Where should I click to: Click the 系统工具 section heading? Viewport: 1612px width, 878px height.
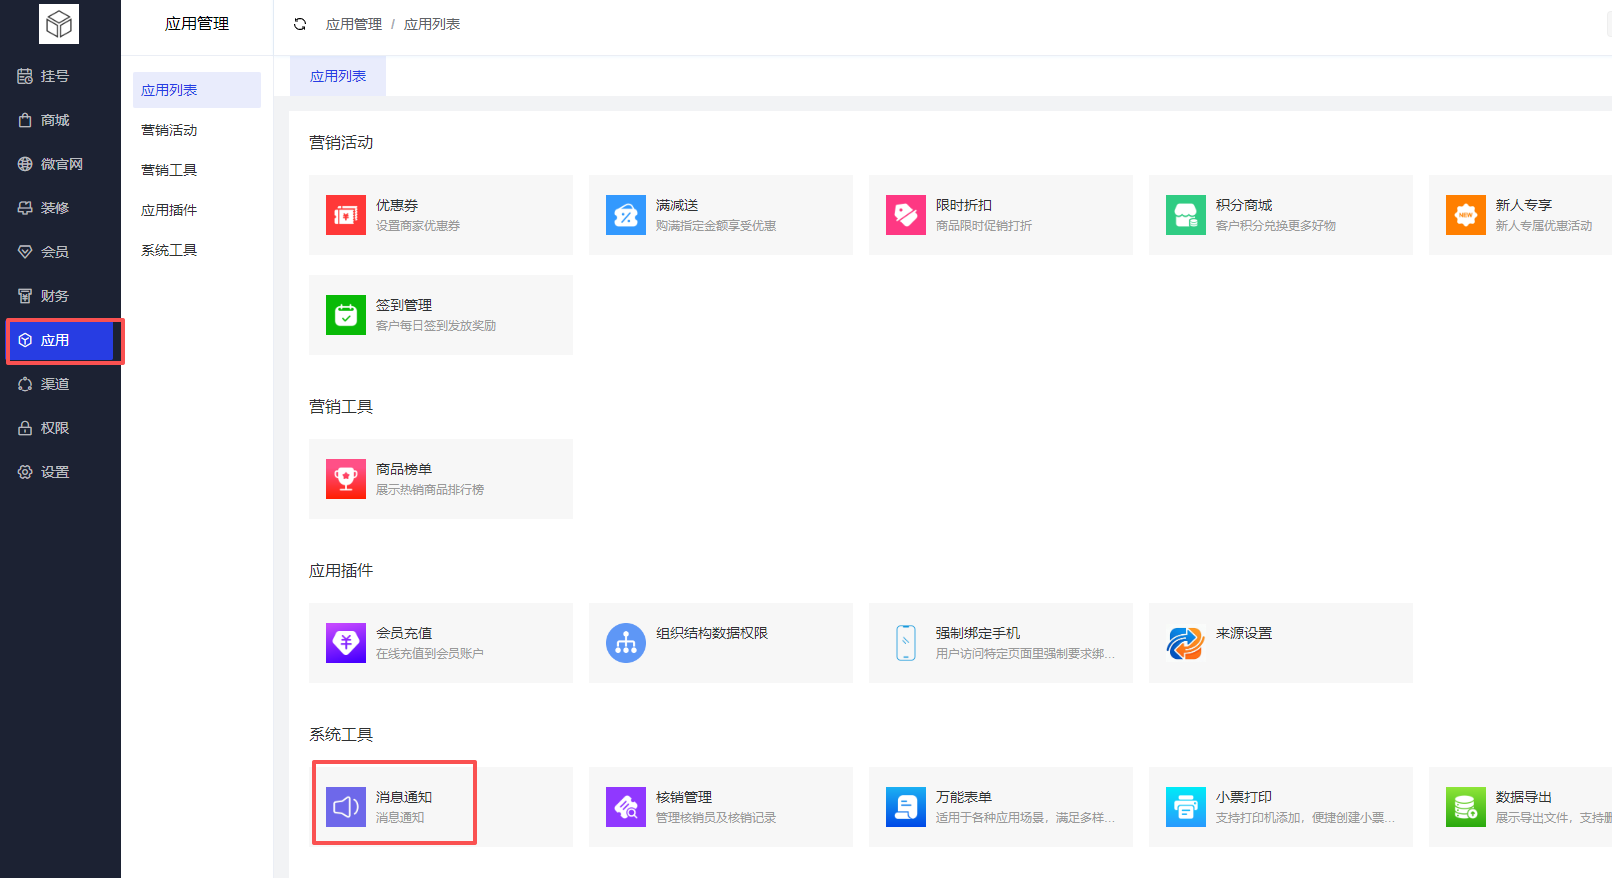coord(341,735)
